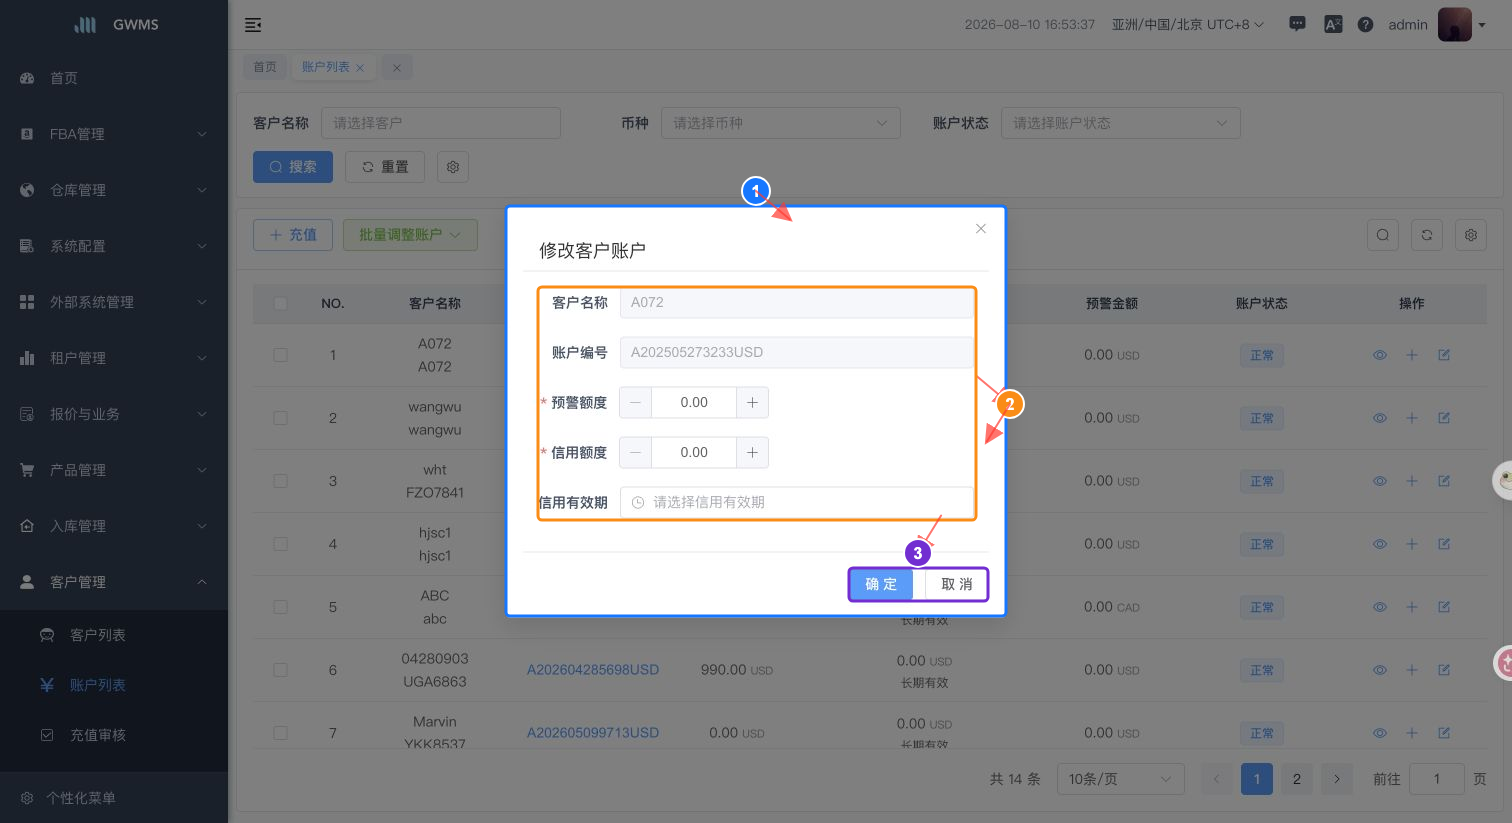The image size is (1512, 823).
Task: Click the 信用额度 value field
Action: pos(694,452)
